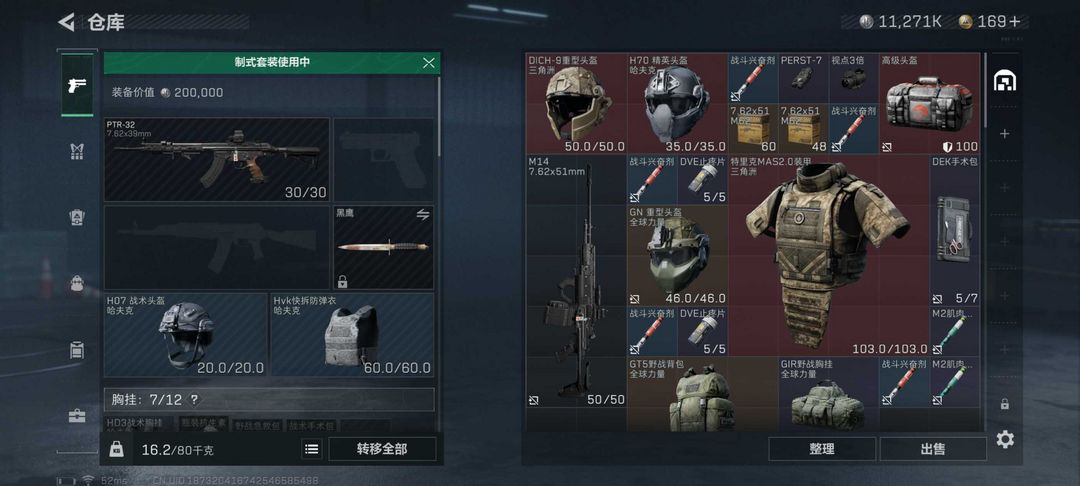Add a new stash tab with plus icon
This screenshot has width=1080, height=486.
pos(1005,134)
